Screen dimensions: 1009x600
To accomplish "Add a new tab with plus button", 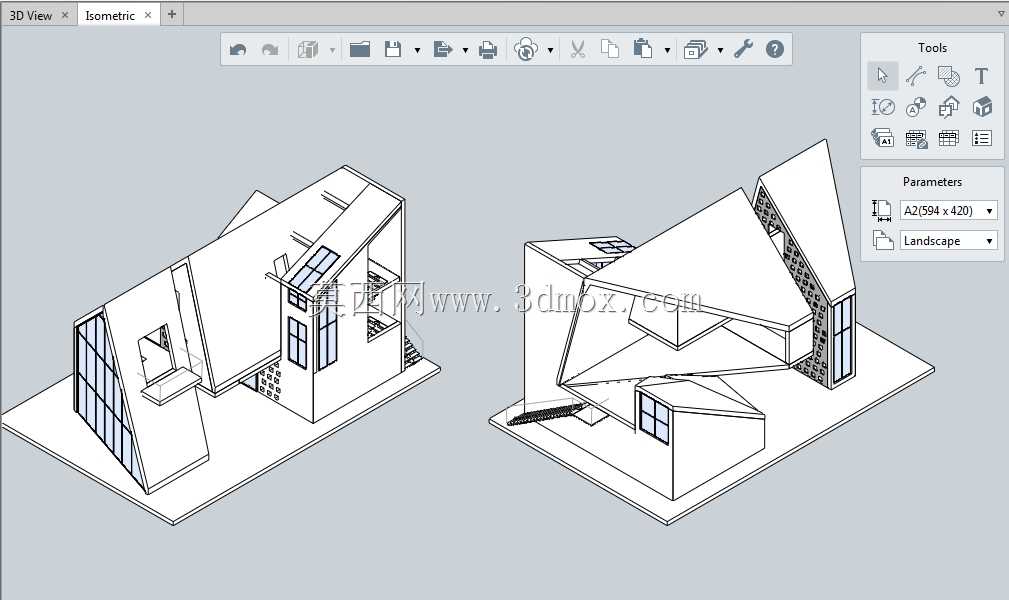I will coord(172,14).
